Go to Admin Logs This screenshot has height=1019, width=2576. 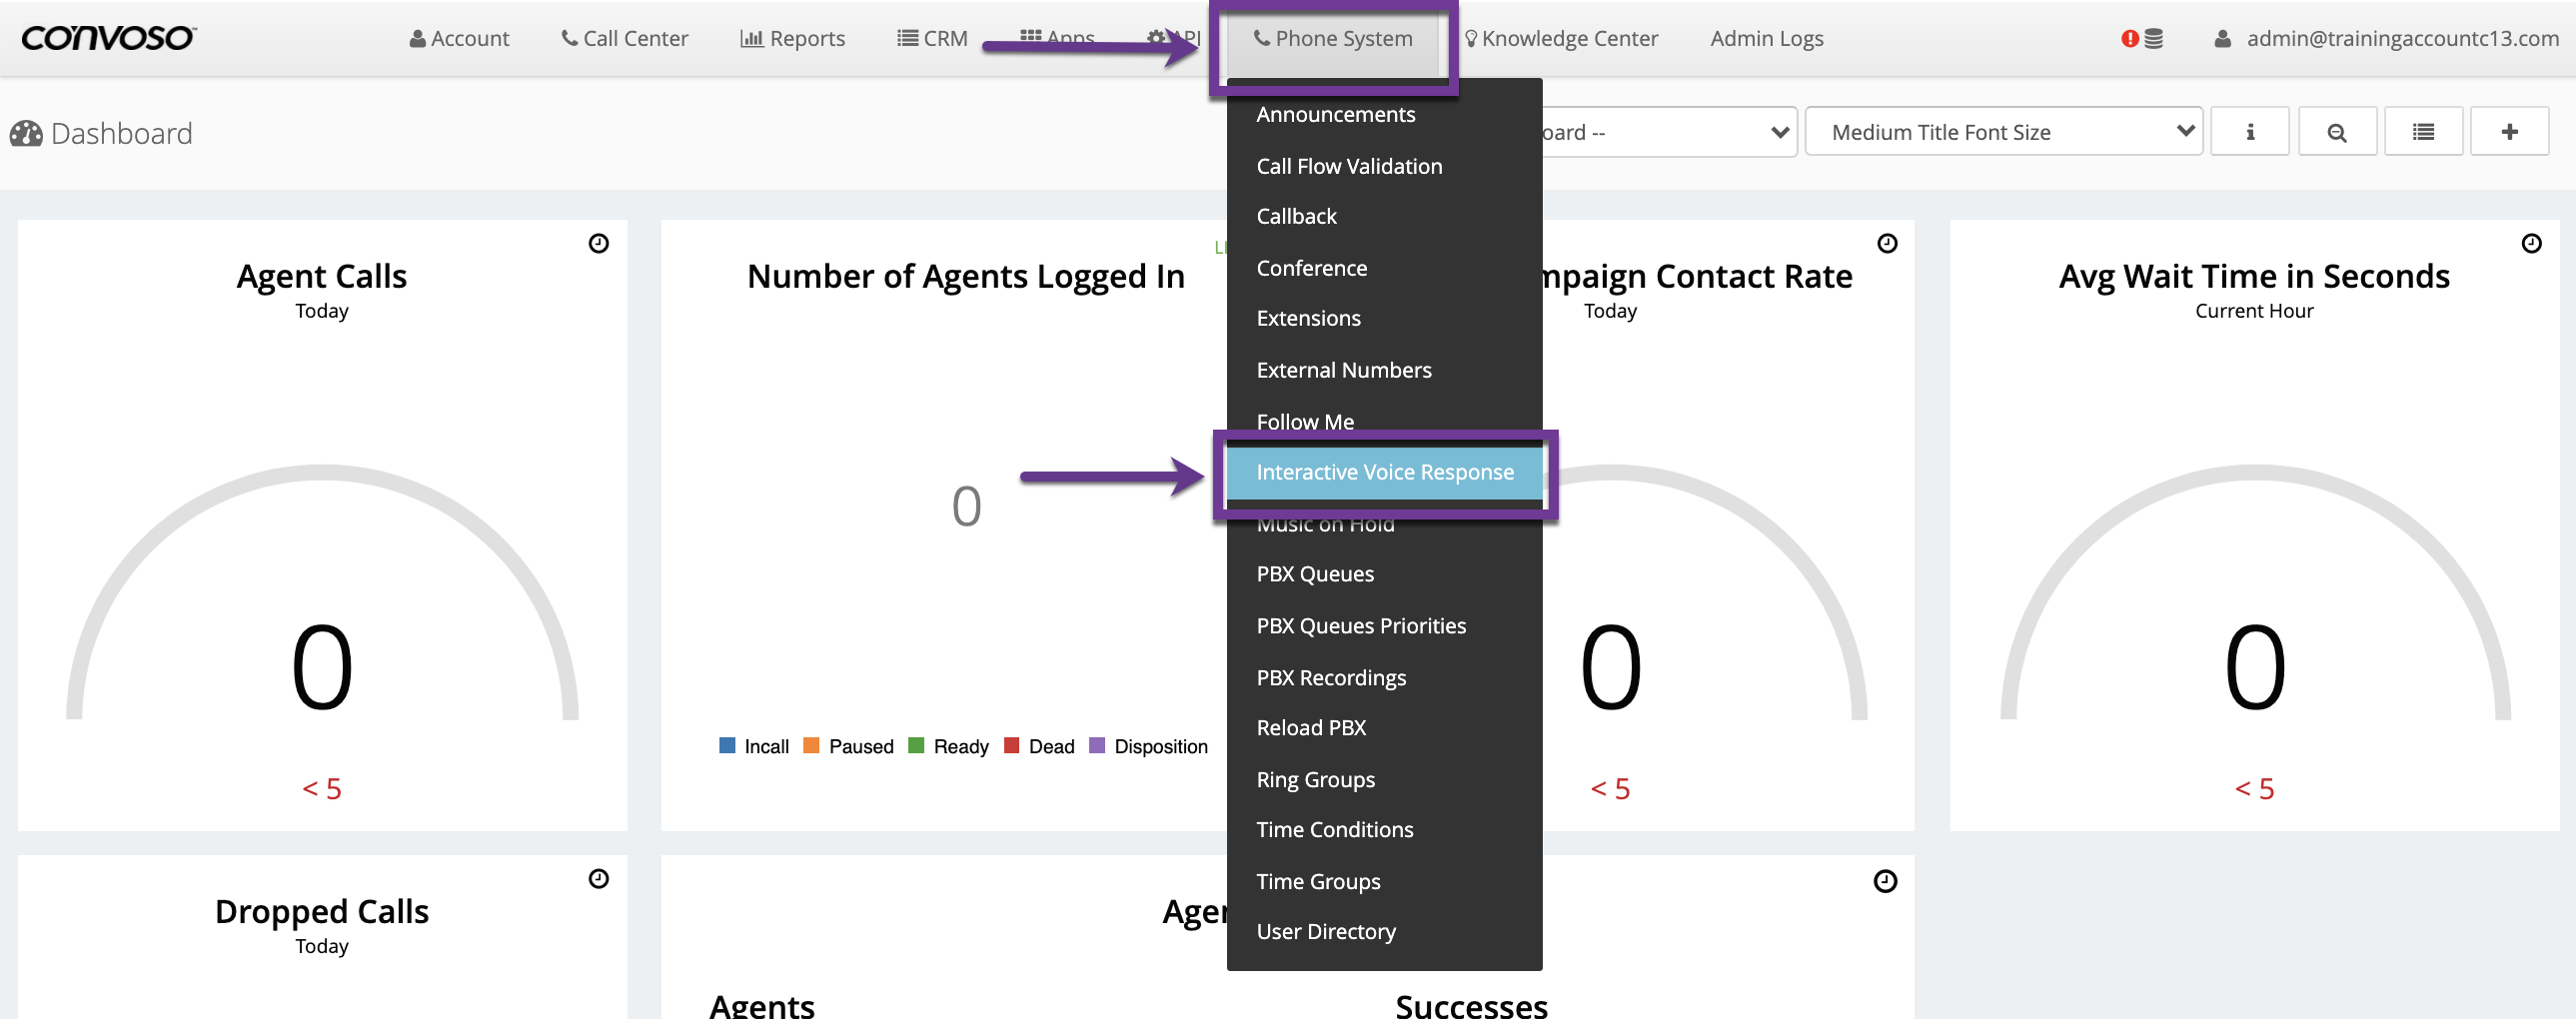coord(1766,38)
